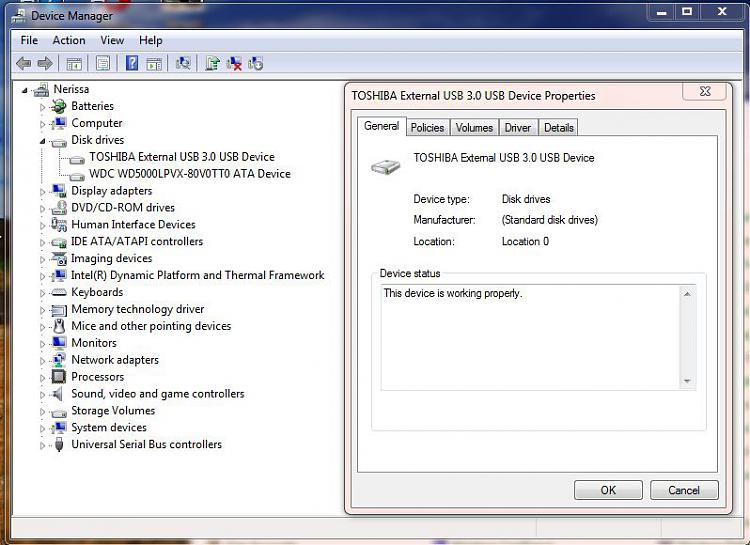The width and height of the screenshot is (750, 545).
Task: Open the Action menu
Action: pyautogui.click(x=69, y=40)
